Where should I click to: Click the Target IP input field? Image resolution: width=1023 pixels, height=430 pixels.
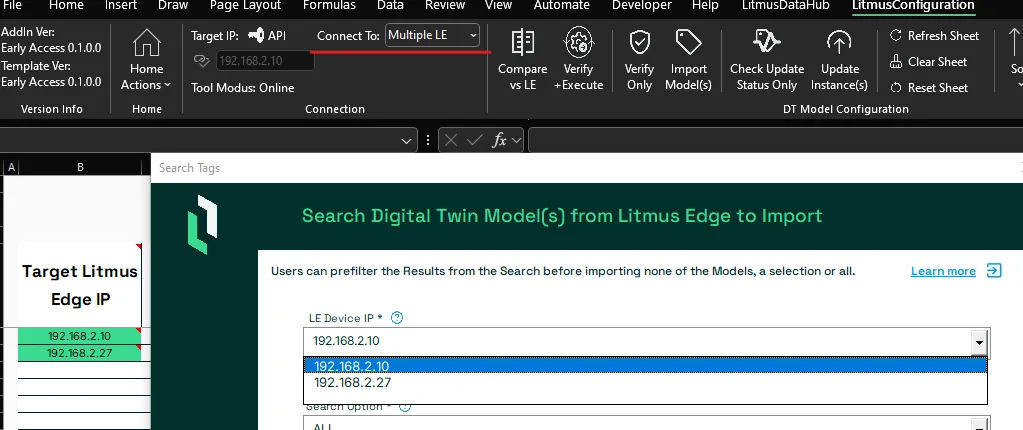pos(265,61)
